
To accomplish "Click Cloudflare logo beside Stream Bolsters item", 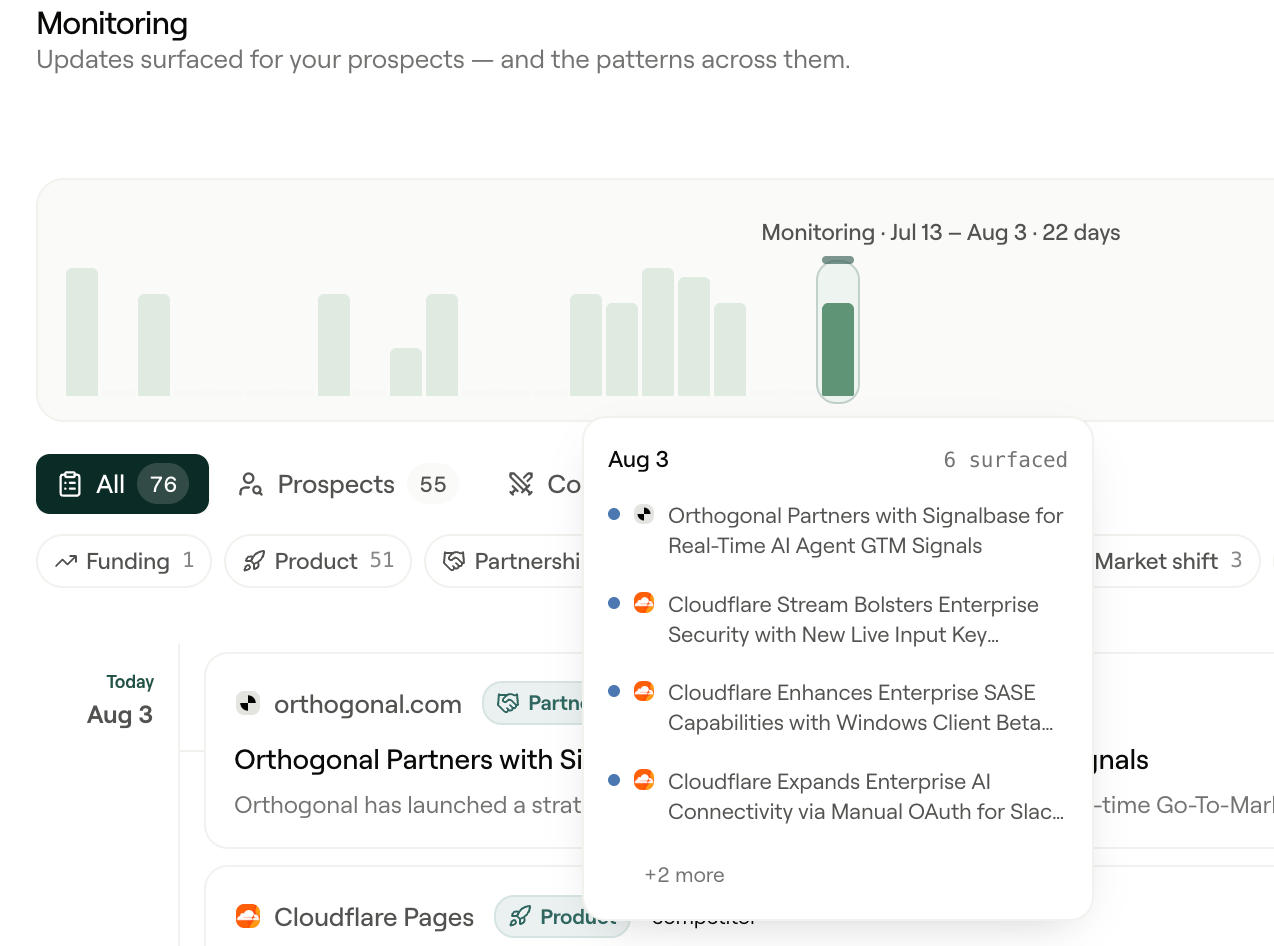I will (644, 603).
